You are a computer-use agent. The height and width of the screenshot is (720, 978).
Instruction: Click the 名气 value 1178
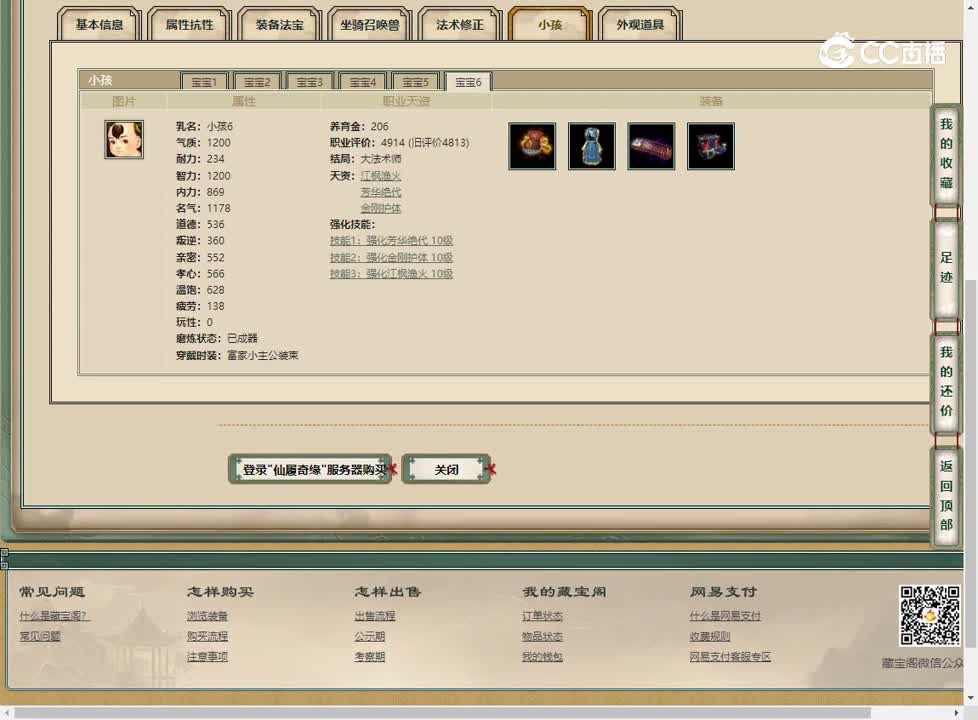(218, 208)
